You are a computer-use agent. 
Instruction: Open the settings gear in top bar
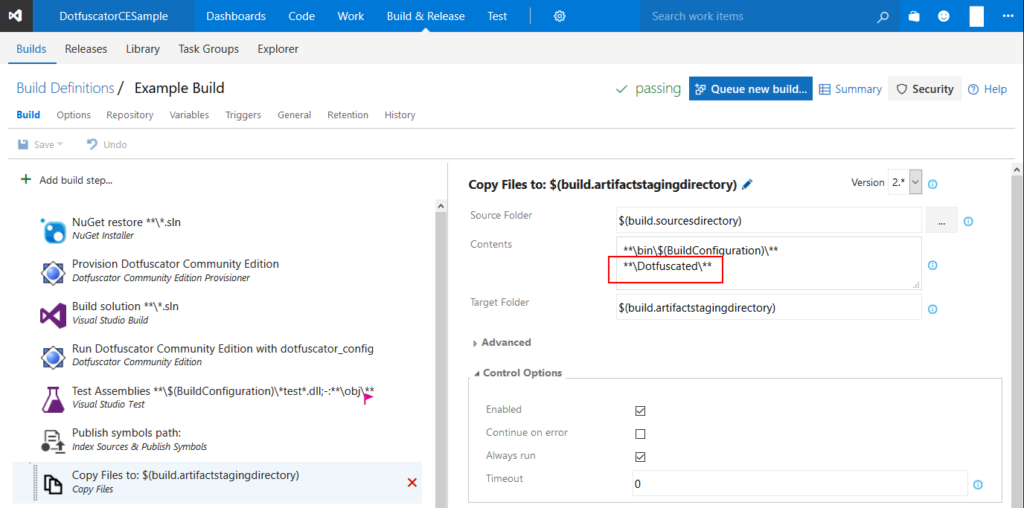559,16
